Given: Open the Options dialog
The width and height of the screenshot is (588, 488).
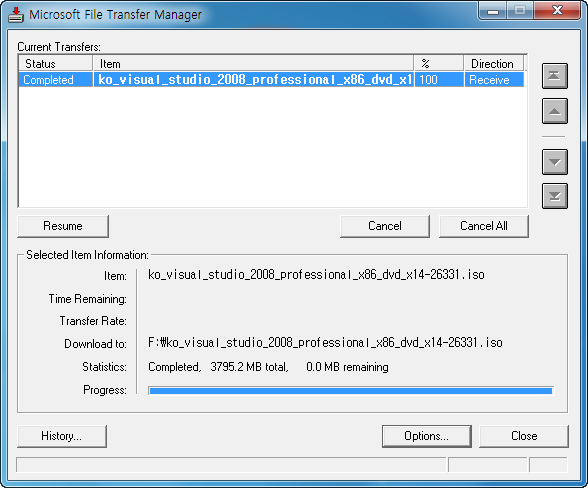Looking at the screenshot, I should tap(427, 436).
